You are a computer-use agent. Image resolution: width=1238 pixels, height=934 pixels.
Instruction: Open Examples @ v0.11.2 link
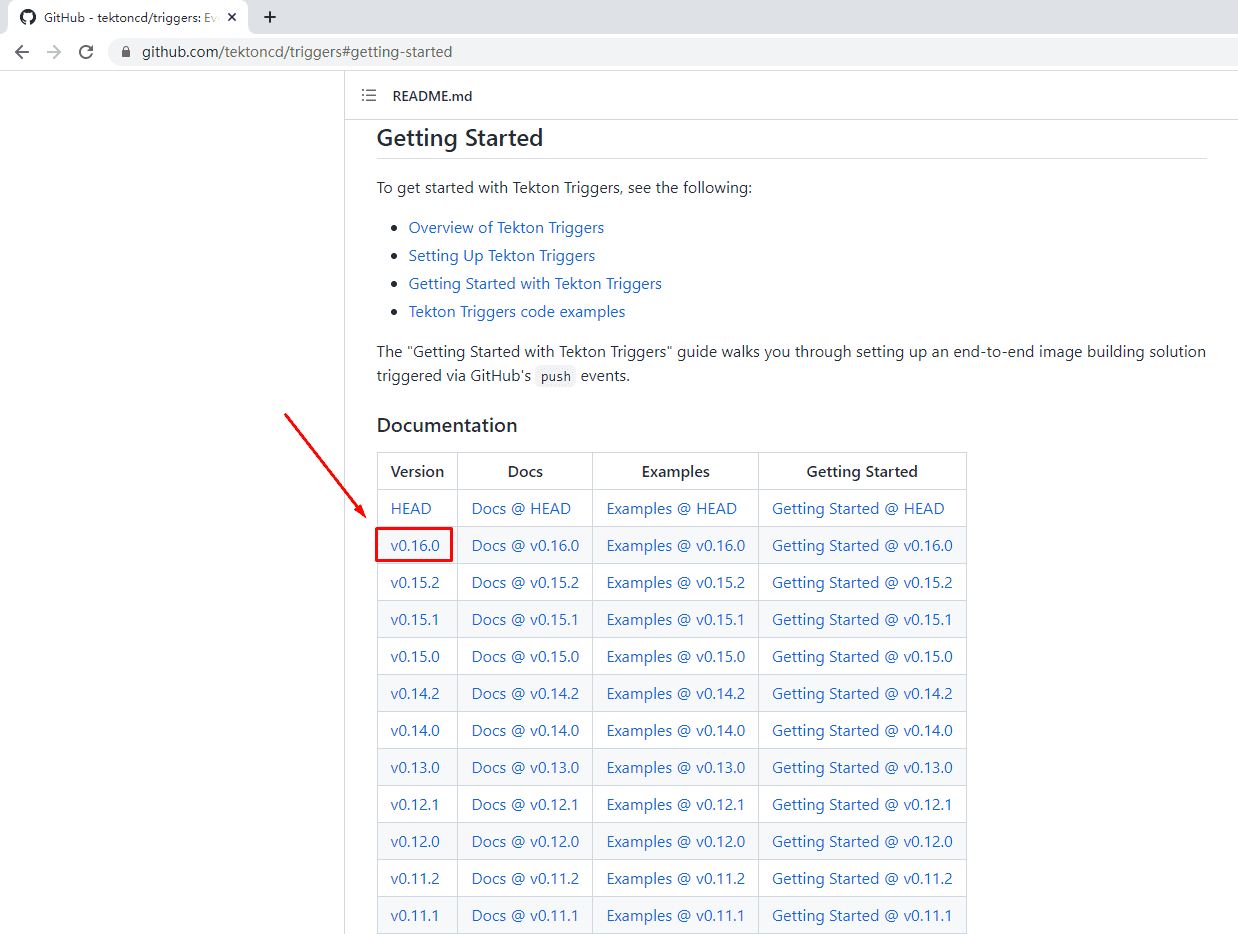coord(676,879)
